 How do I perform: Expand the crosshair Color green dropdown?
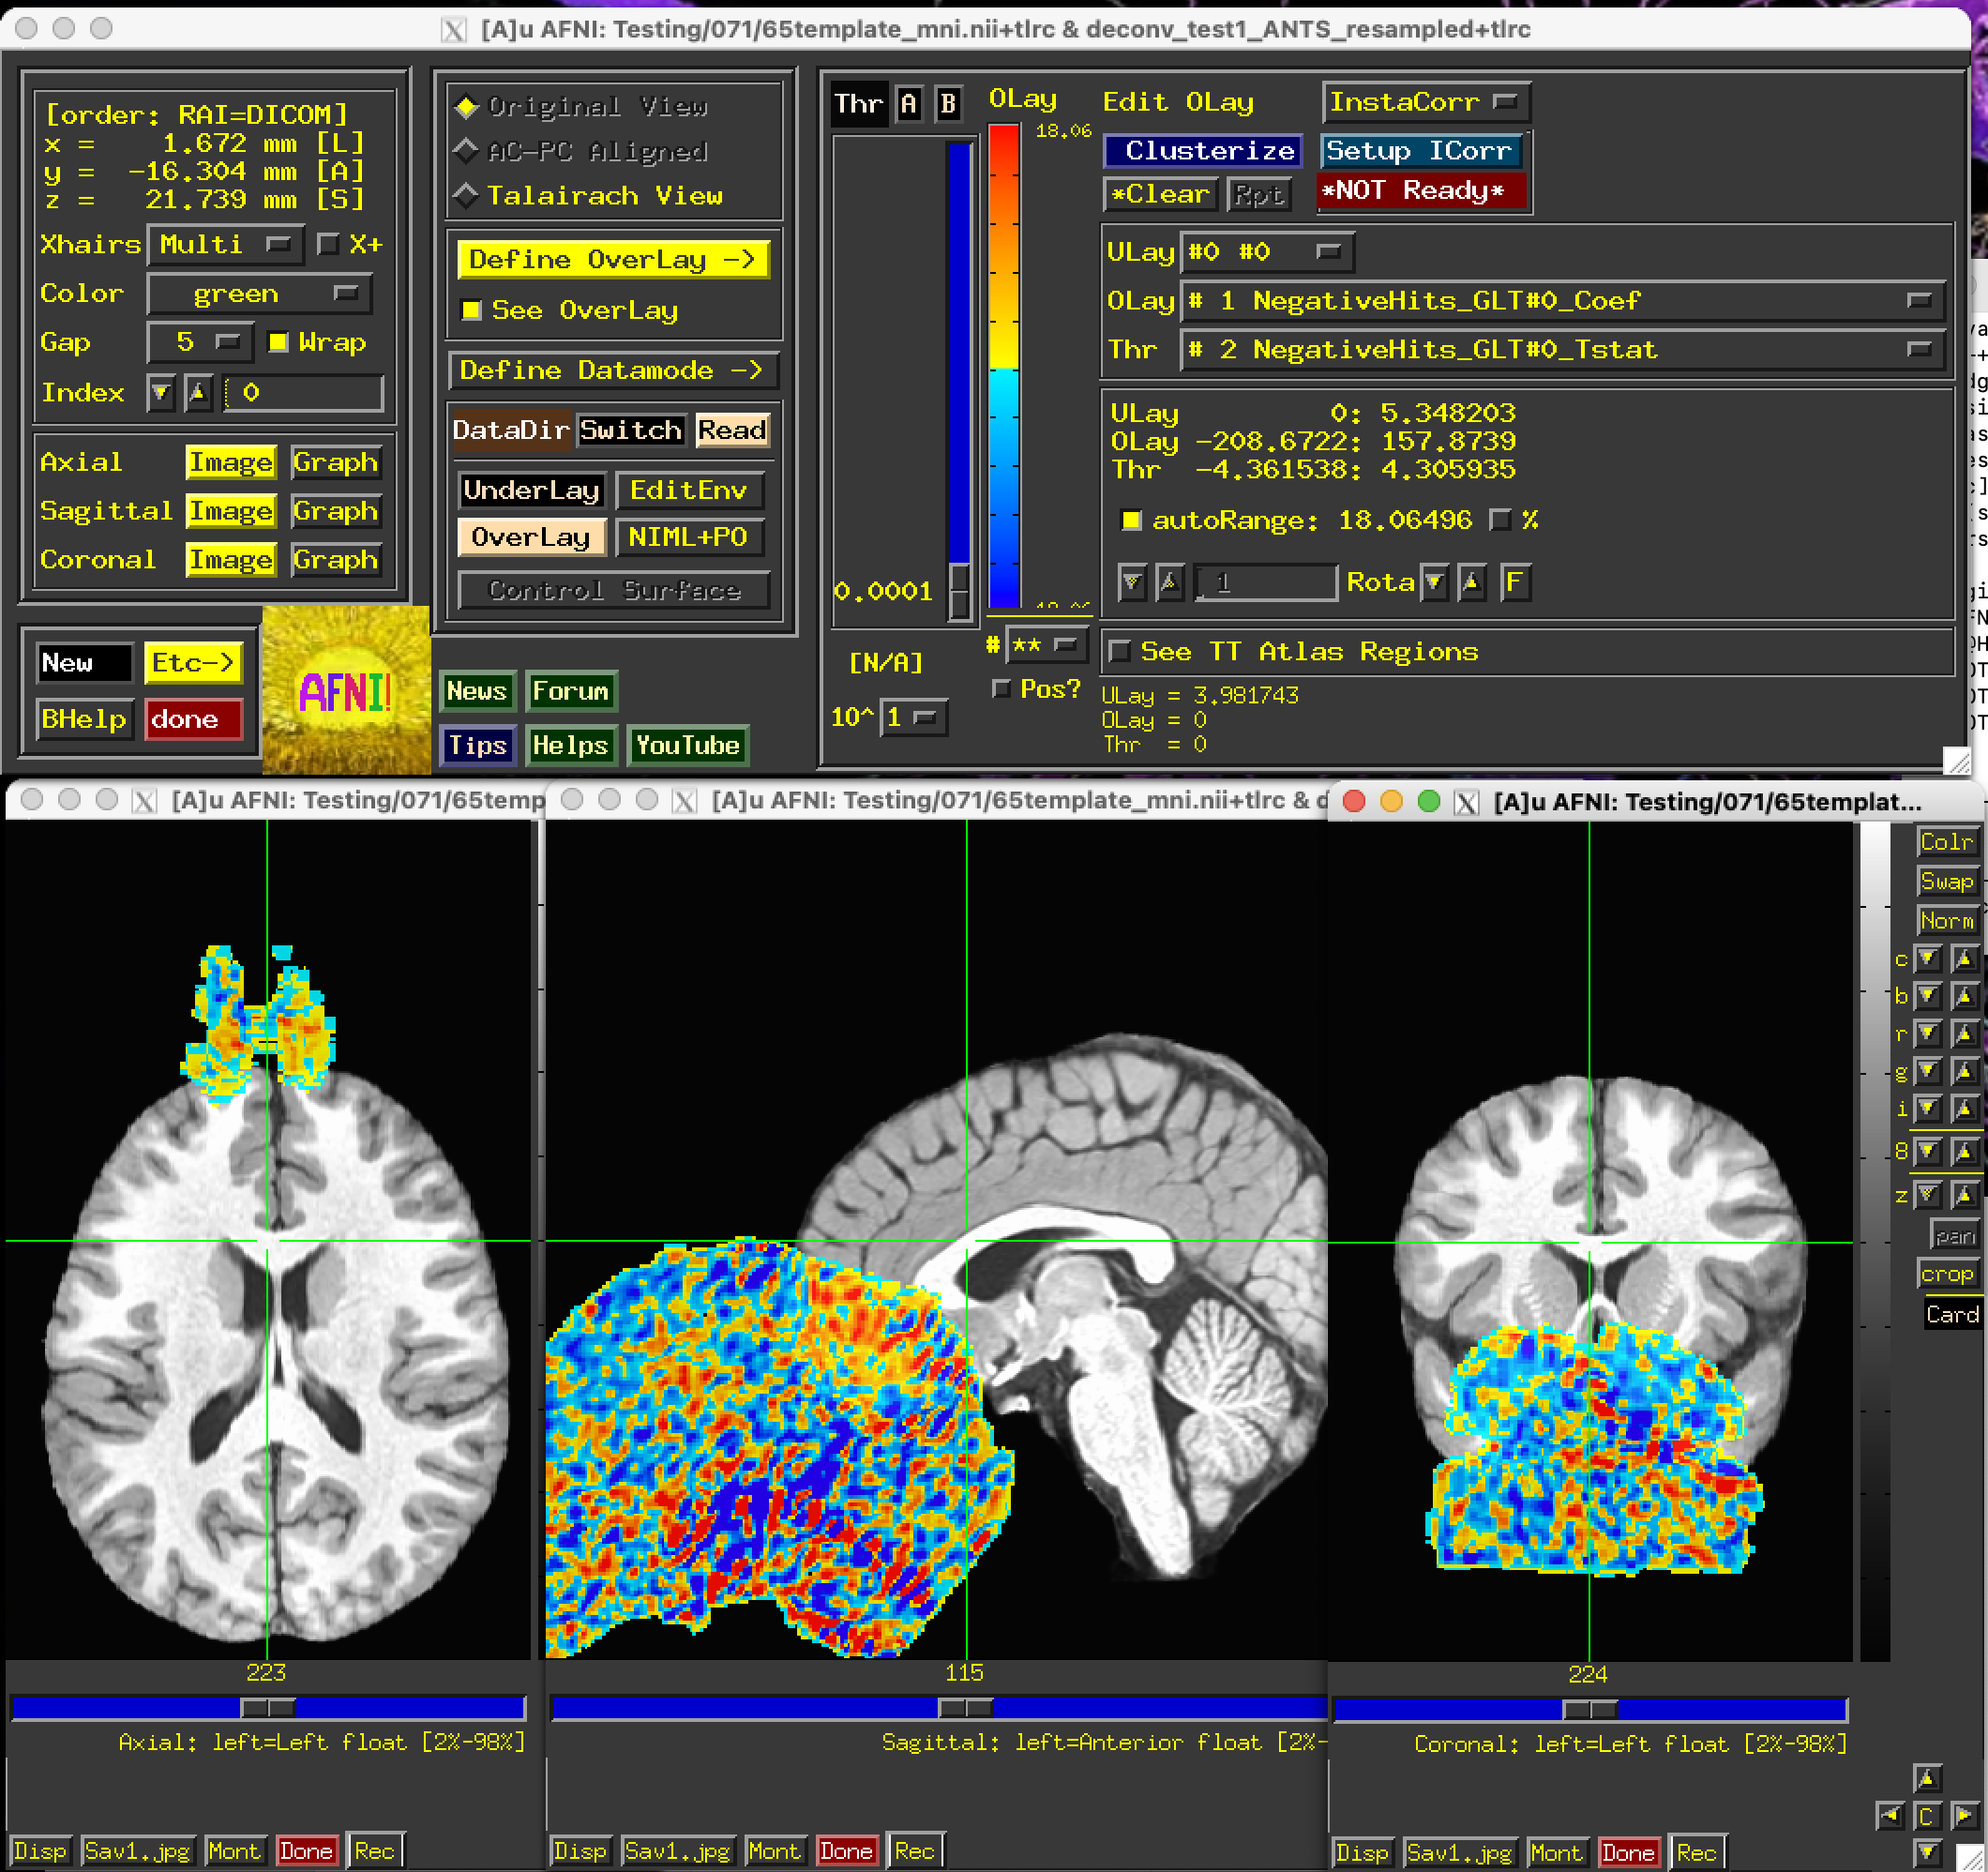coord(259,293)
